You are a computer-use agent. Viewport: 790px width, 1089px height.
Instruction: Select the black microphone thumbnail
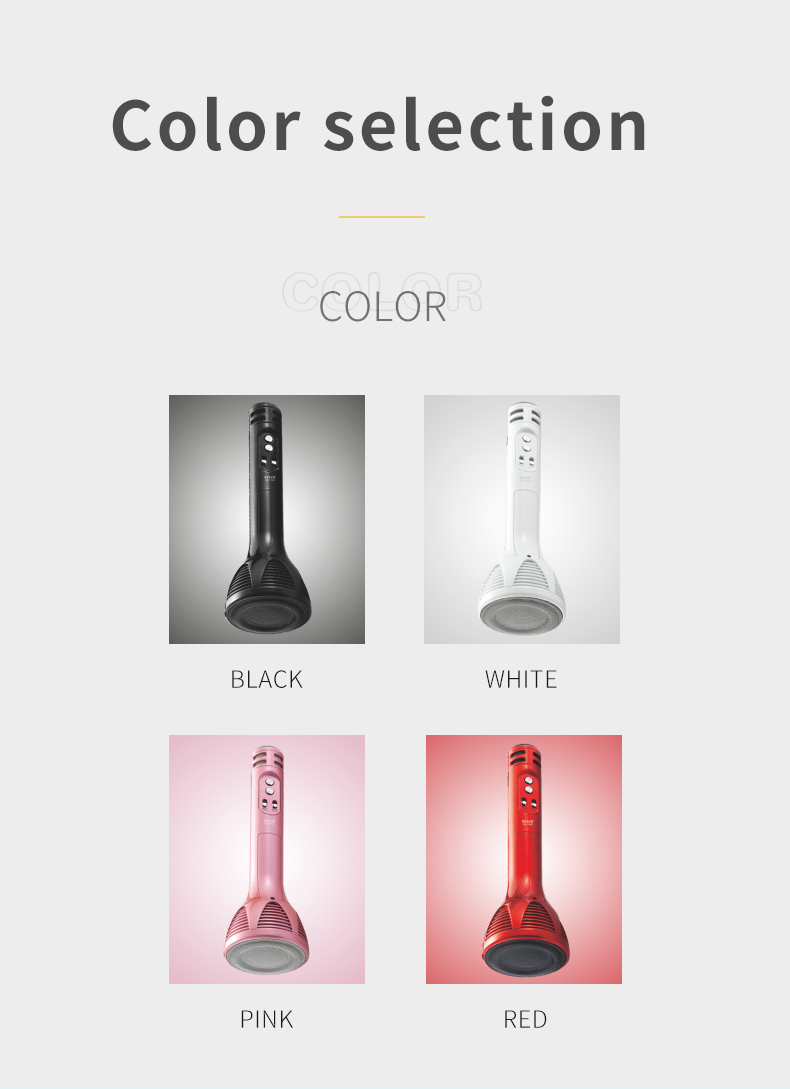coord(267,519)
